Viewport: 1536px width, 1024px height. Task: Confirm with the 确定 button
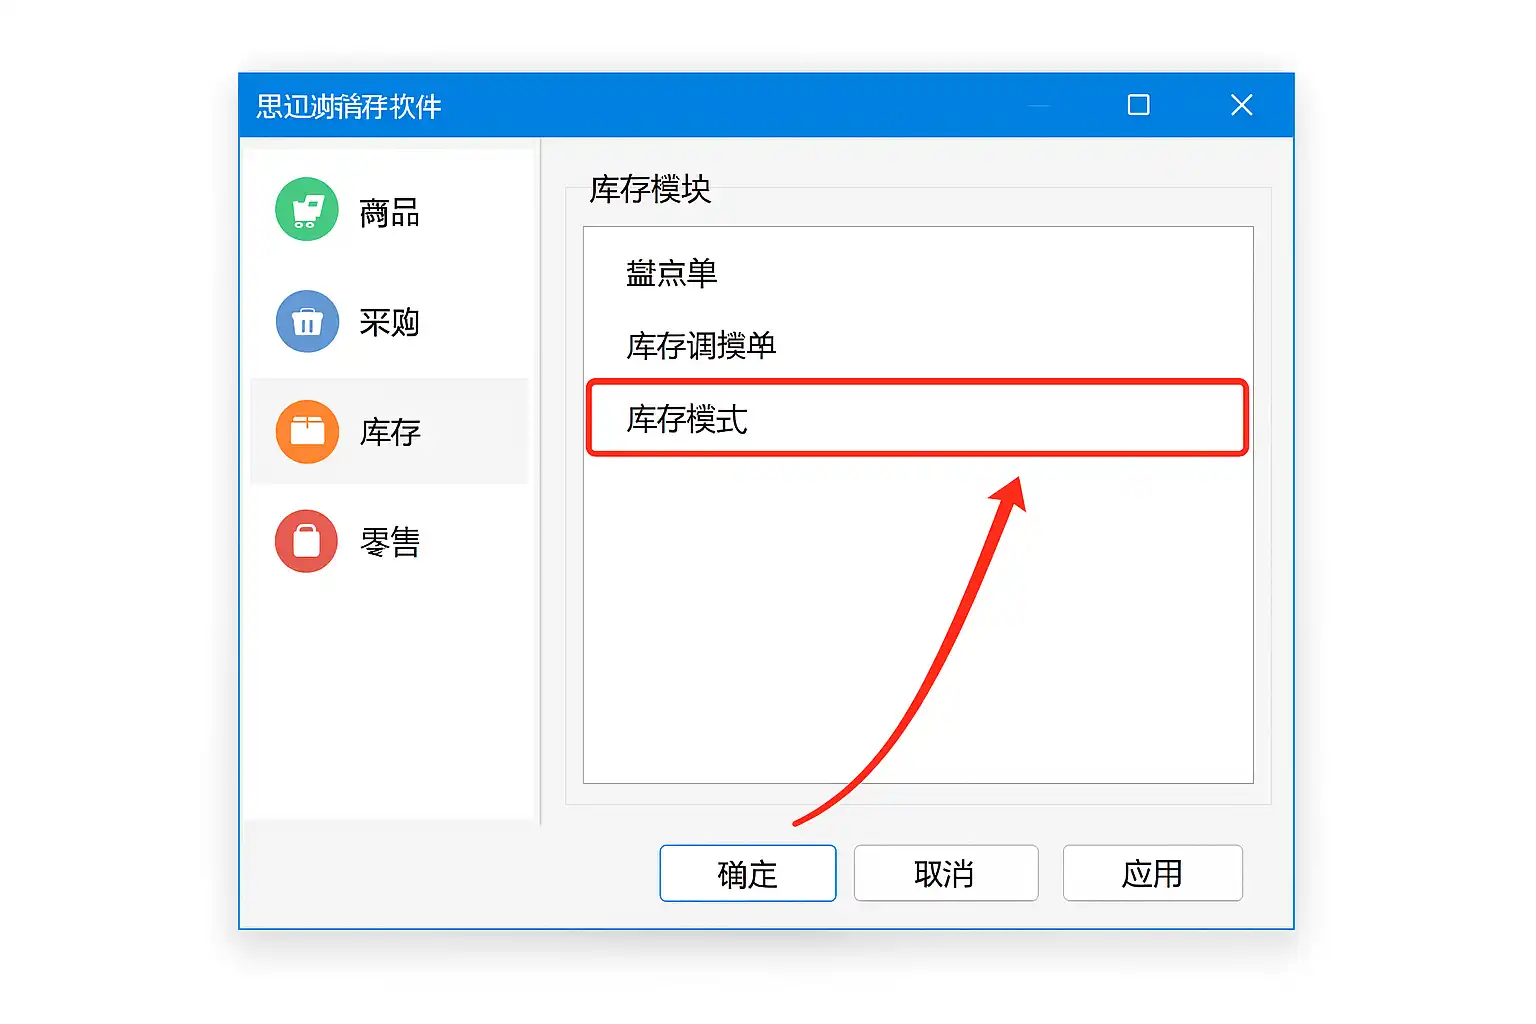(748, 873)
